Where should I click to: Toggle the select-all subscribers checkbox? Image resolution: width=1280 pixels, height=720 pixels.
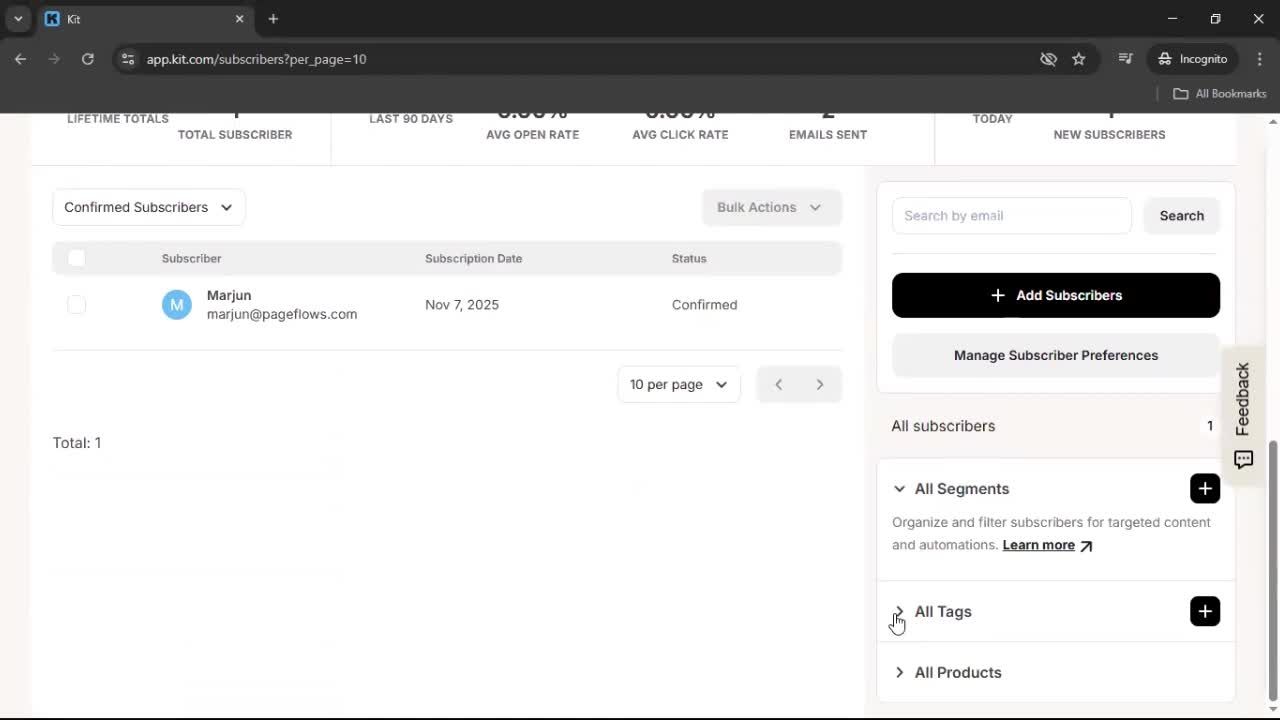[x=76, y=257]
